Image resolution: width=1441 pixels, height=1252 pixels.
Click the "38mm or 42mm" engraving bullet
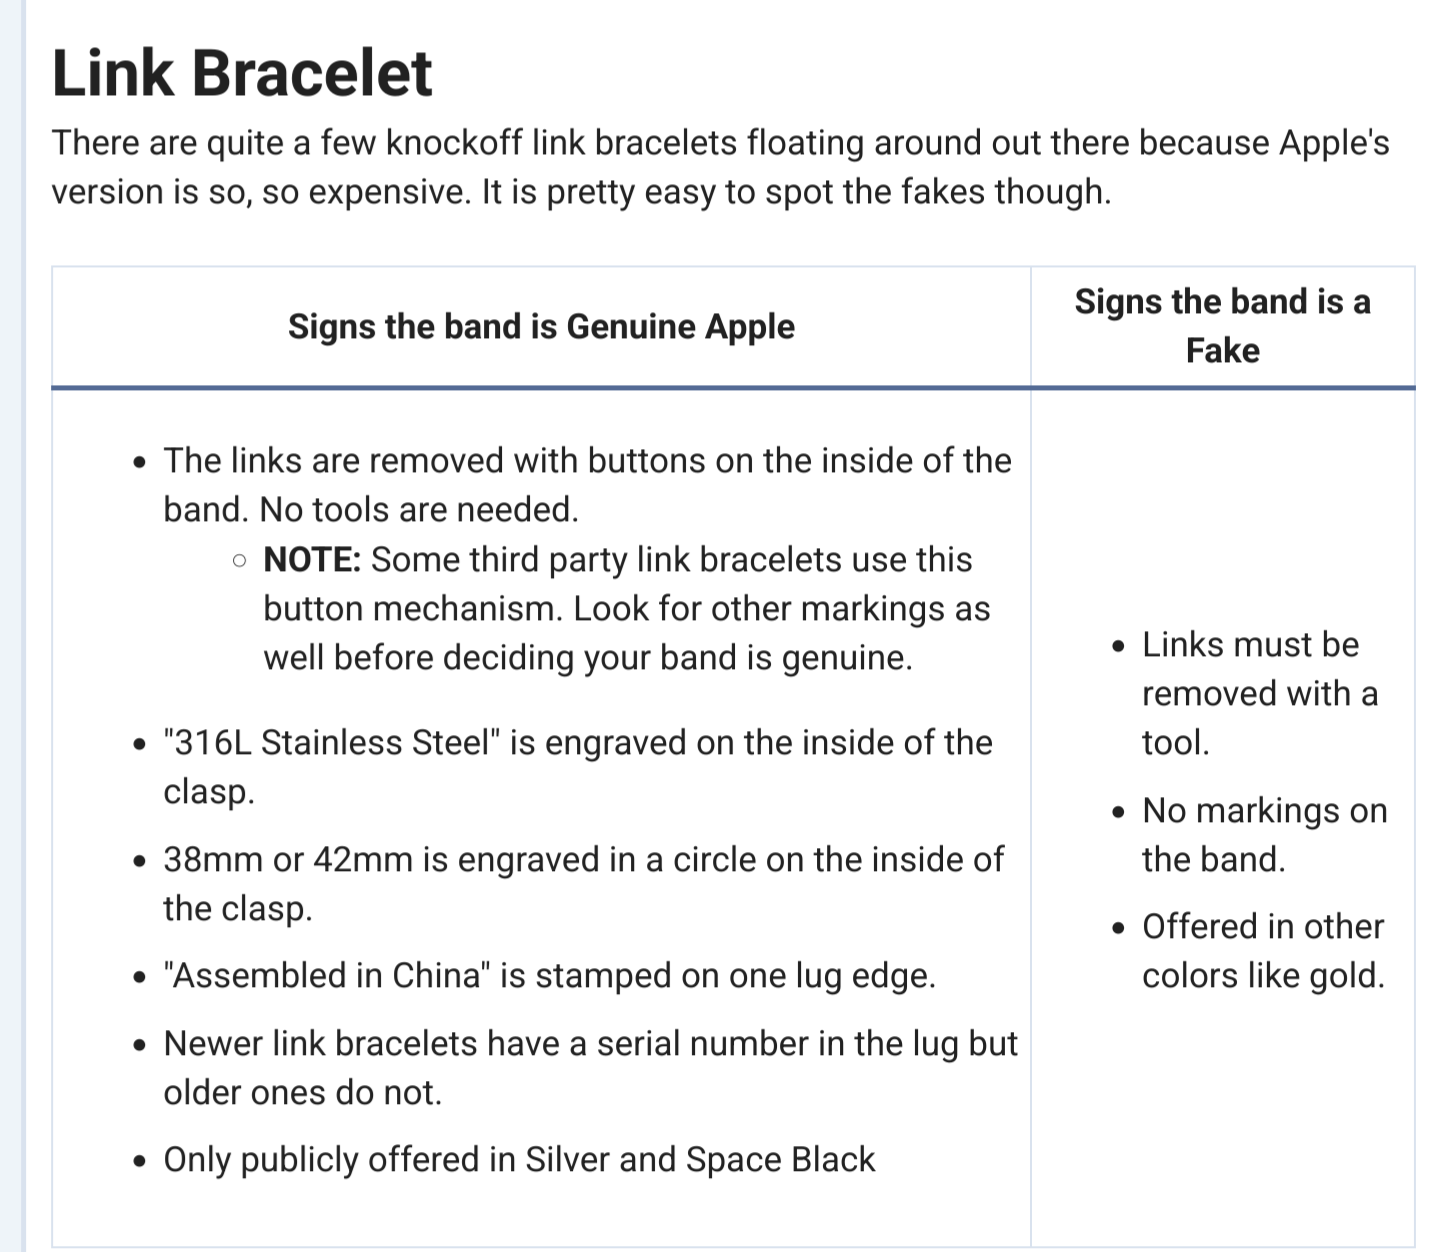point(583,883)
